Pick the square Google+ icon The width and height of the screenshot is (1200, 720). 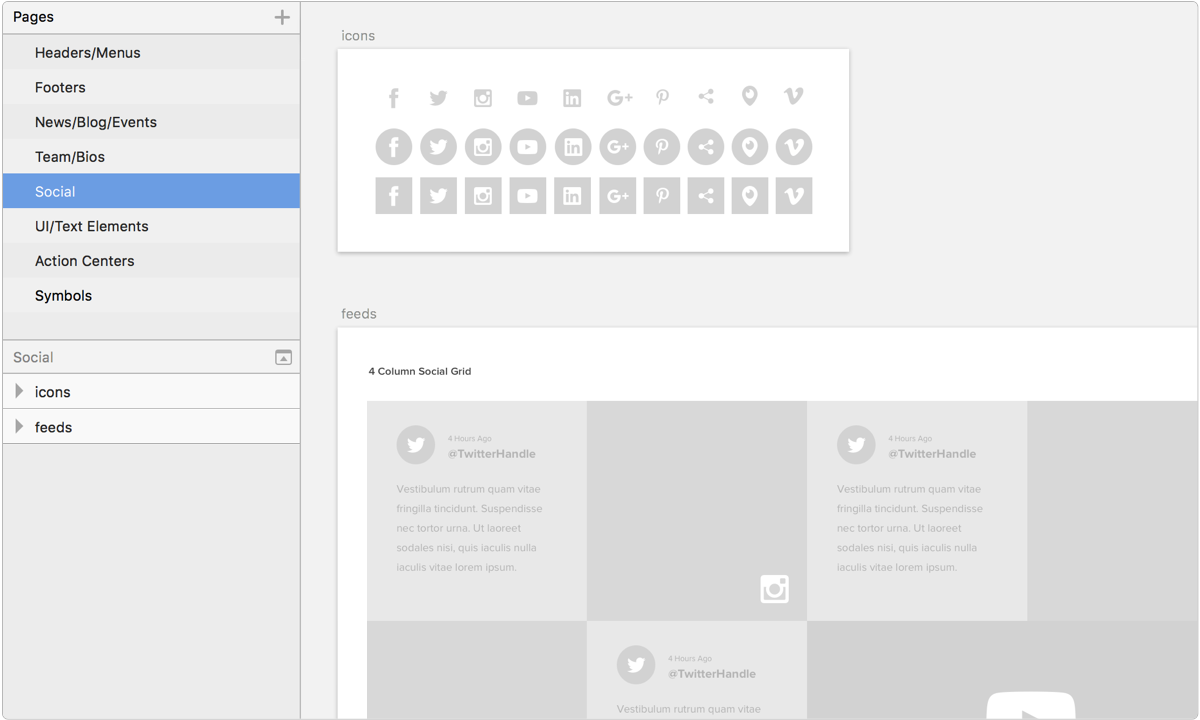tap(618, 196)
